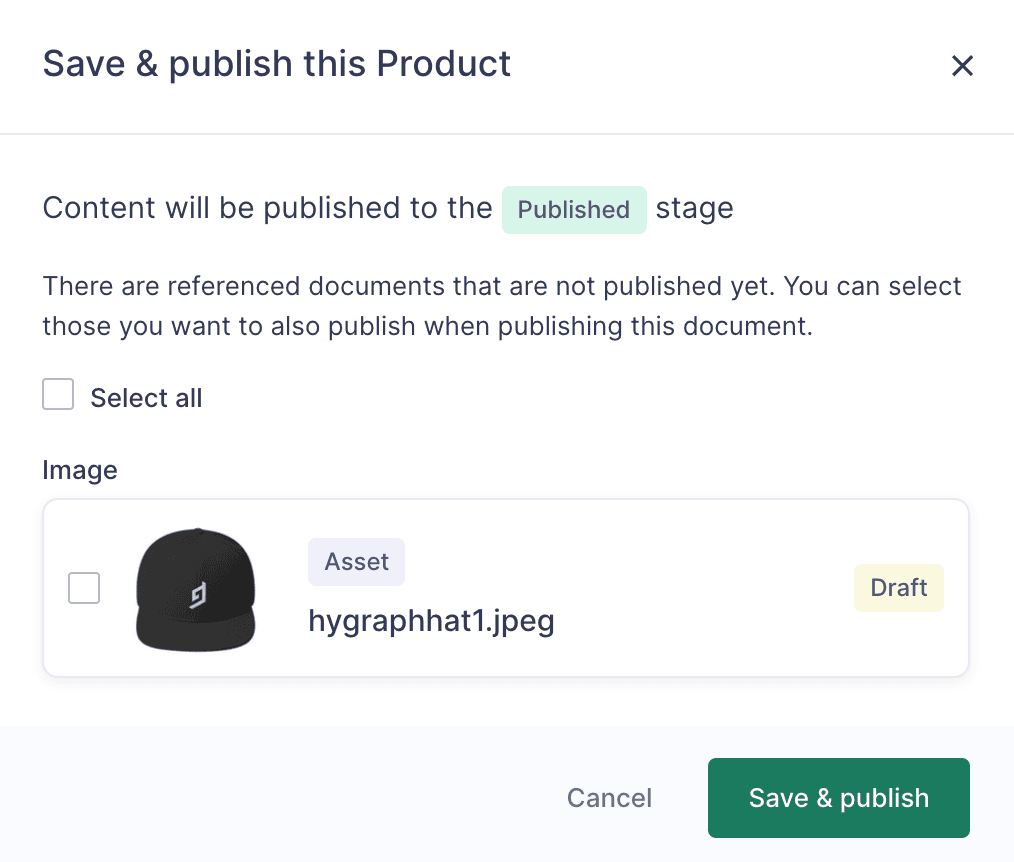Select the hygraphhat1.jpeg file name

[431, 621]
